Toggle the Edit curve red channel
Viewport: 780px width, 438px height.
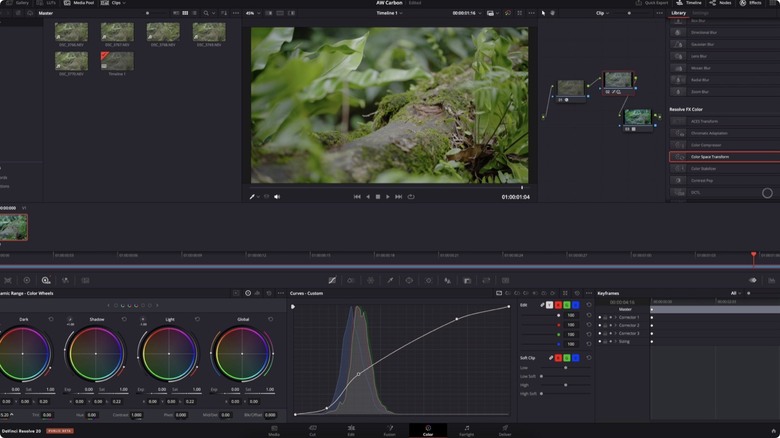coord(558,305)
